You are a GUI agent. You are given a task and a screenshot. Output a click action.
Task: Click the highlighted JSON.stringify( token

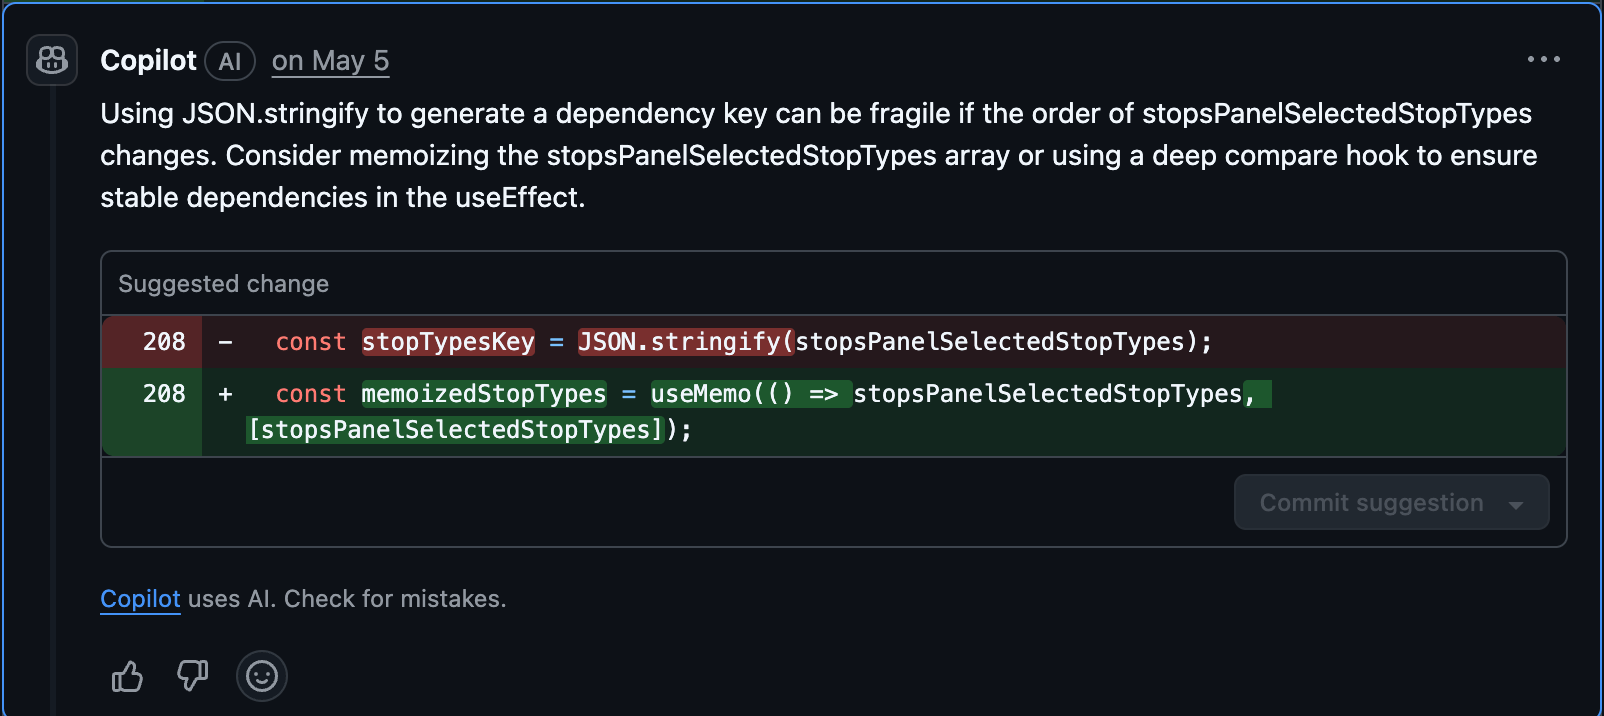(x=686, y=342)
